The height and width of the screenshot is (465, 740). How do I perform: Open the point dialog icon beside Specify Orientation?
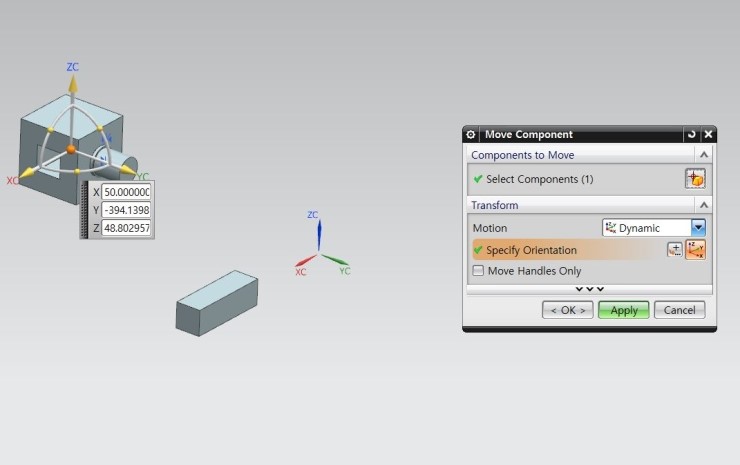point(675,250)
